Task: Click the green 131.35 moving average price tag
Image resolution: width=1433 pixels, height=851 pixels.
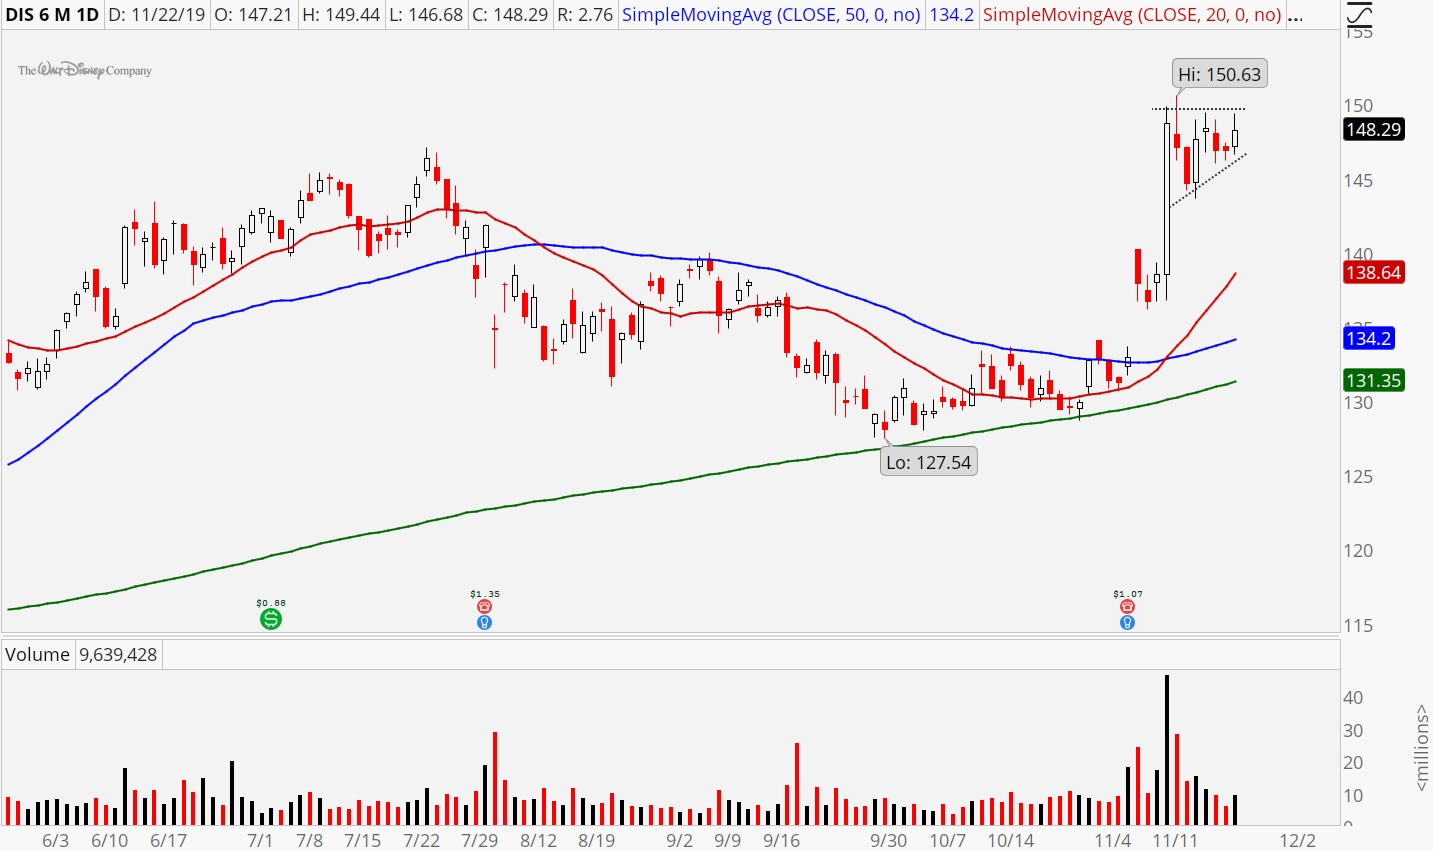Action: (1373, 380)
